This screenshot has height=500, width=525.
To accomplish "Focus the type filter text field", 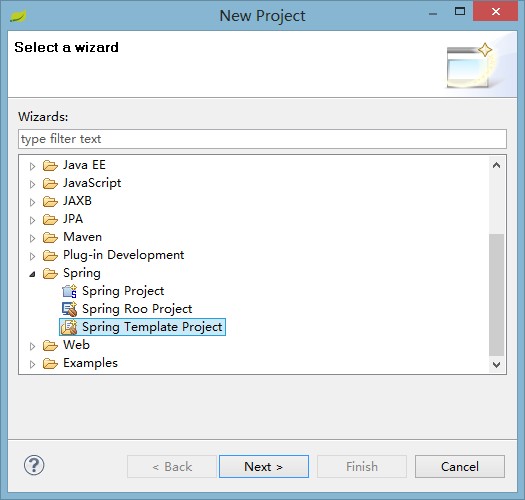I will pyautogui.click(x=262, y=139).
